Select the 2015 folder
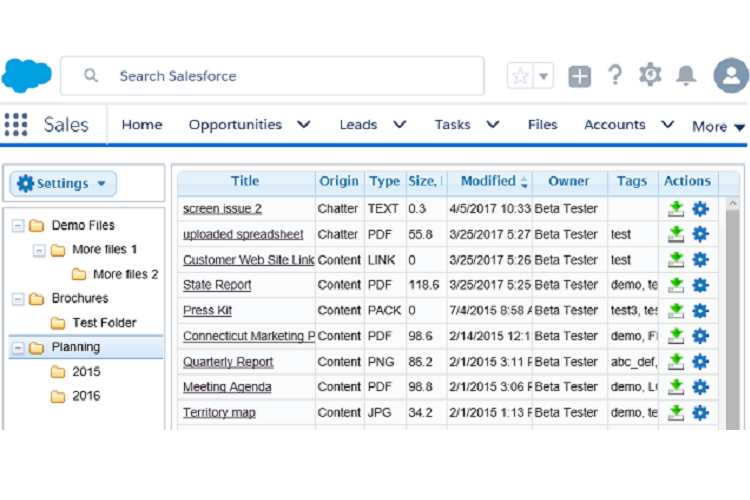 (x=86, y=372)
